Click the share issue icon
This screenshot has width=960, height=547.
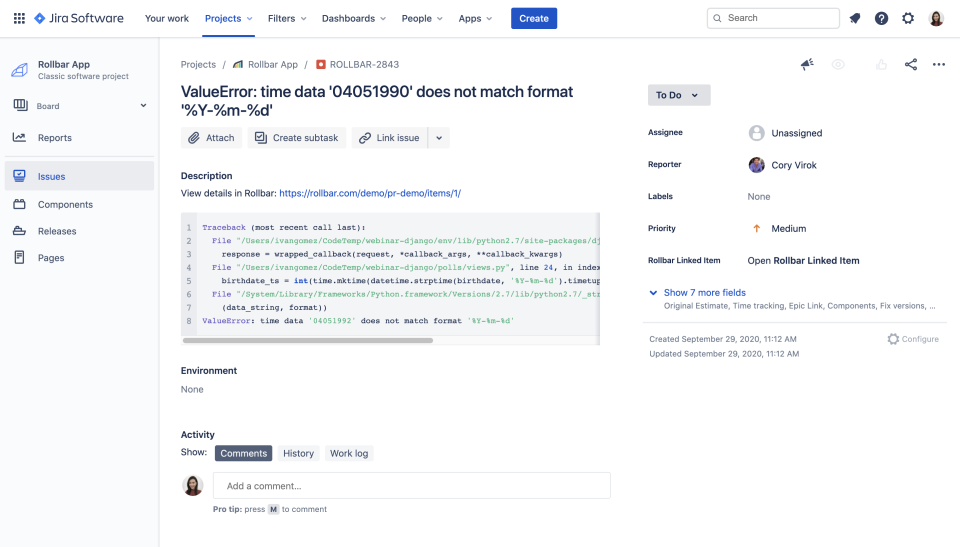click(x=911, y=65)
